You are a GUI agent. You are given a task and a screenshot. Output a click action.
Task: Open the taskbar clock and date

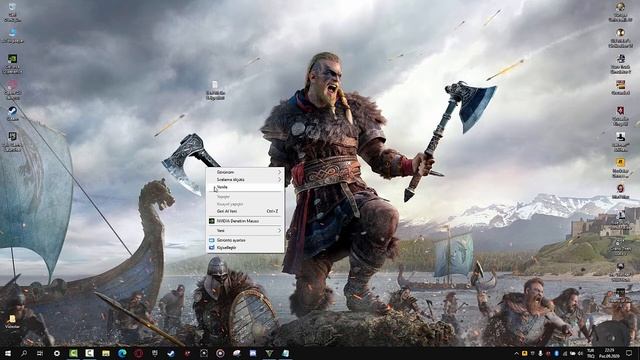click(610, 353)
